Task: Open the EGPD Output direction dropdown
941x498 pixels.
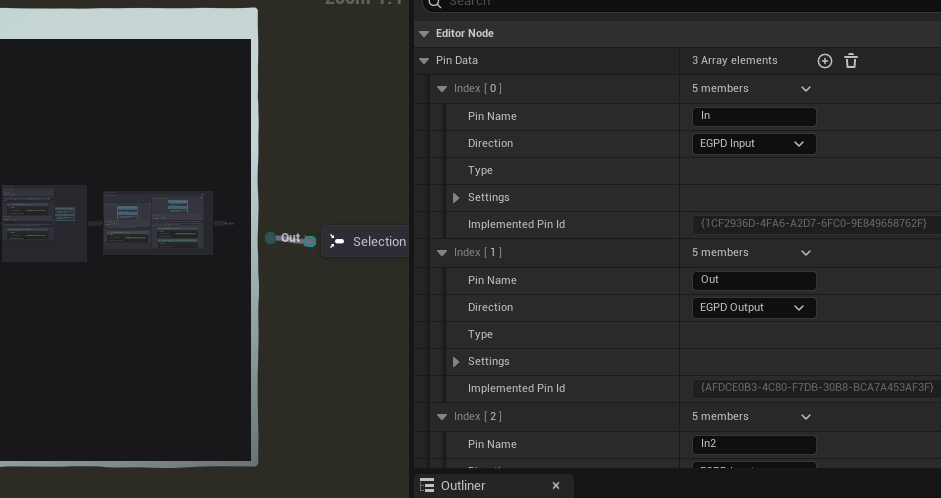Action: 754,308
